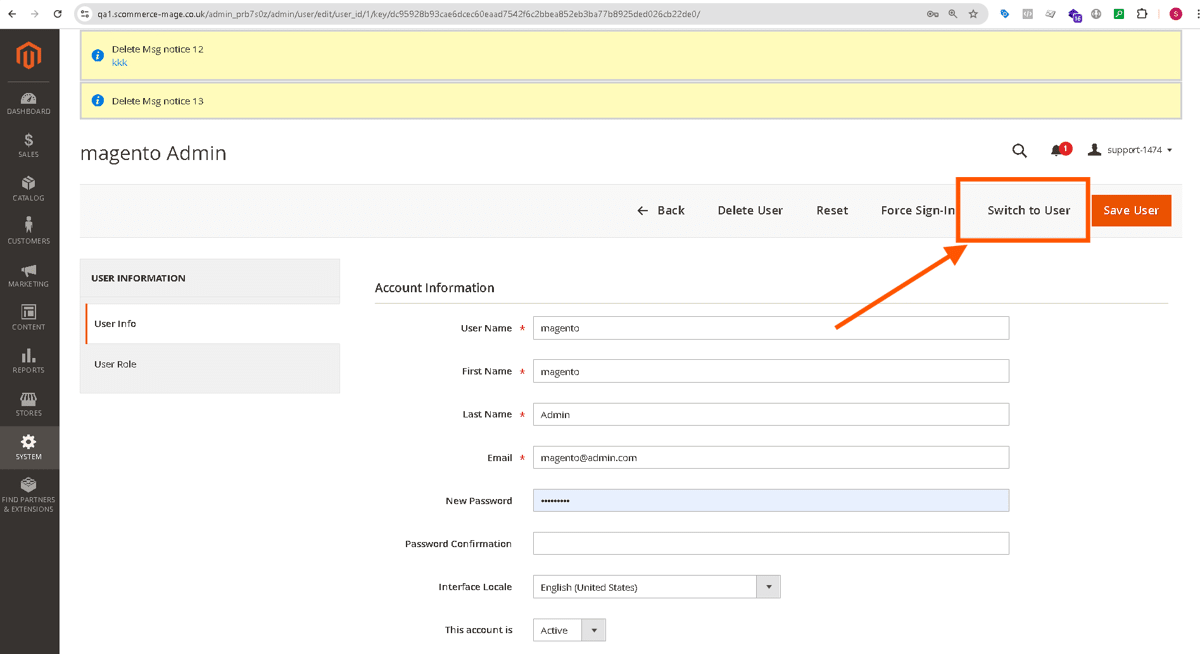Select the User Info tab
The image size is (1200, 654).
click(115, 324)
